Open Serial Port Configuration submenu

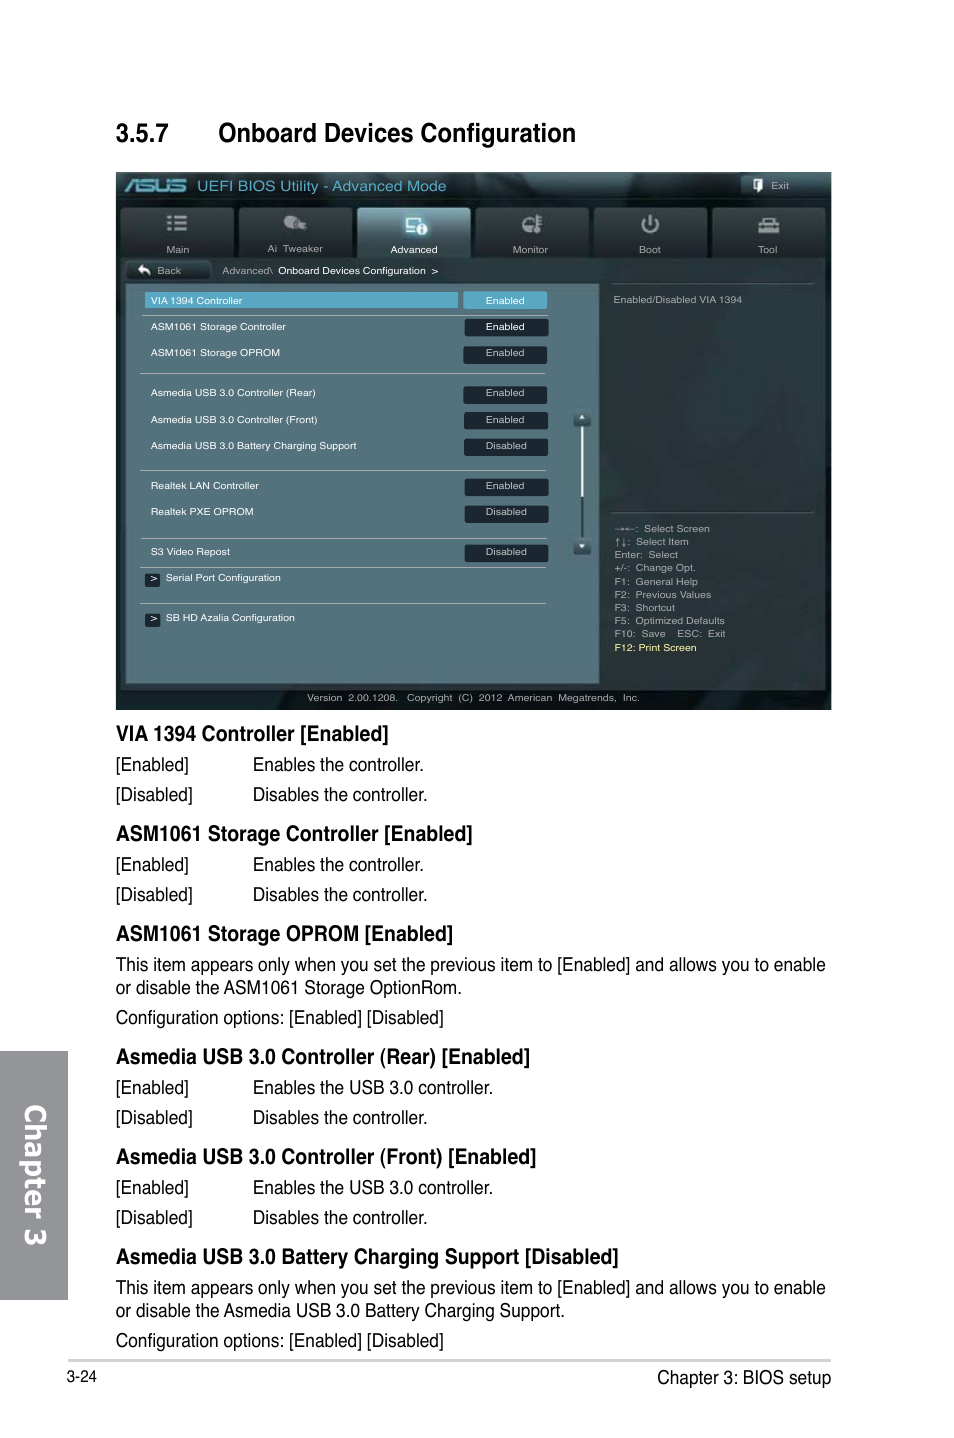click(x=223, y=578)
